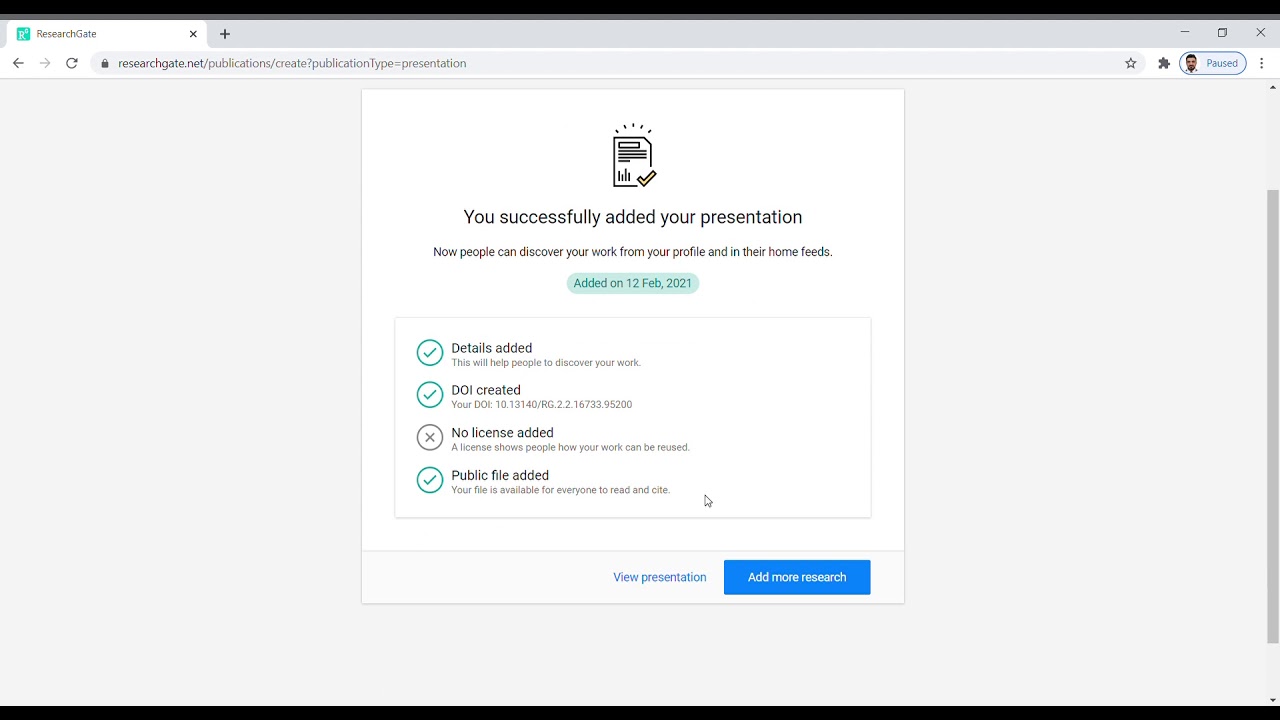Click the Add more research button
This screenshot has width=1280, height=720.
point(797,577)
